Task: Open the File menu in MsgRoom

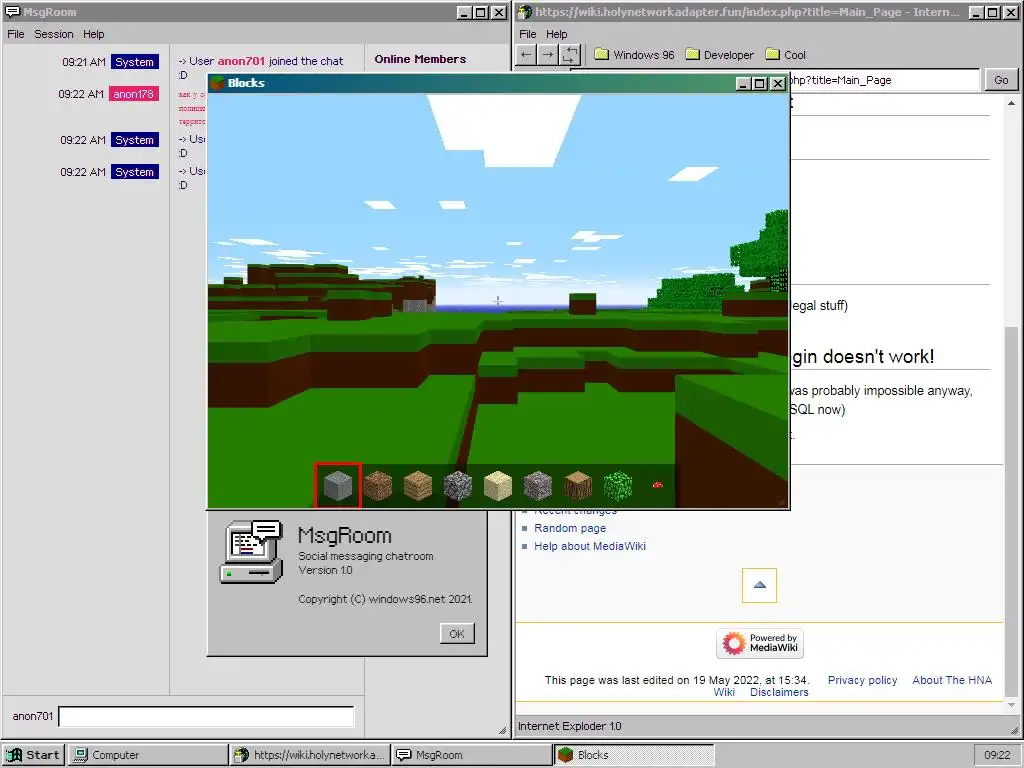Action: pyautogui.click(x=16, y=34)
